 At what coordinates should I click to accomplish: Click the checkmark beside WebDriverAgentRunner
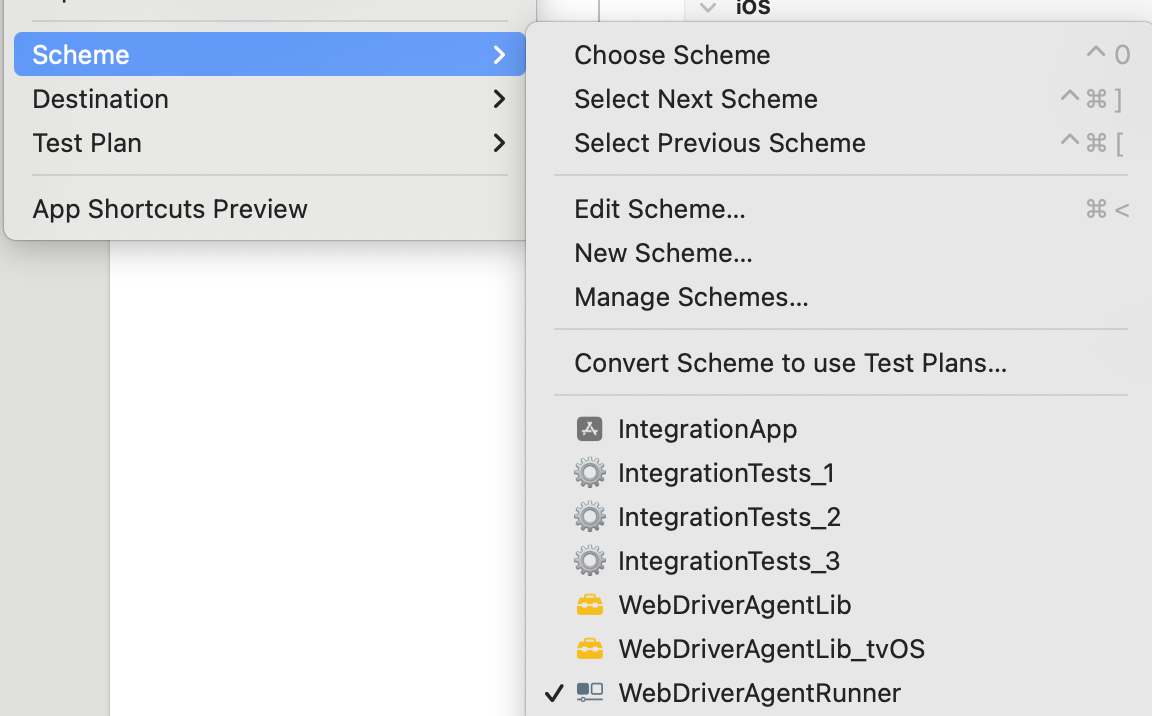tap(553, 693)
